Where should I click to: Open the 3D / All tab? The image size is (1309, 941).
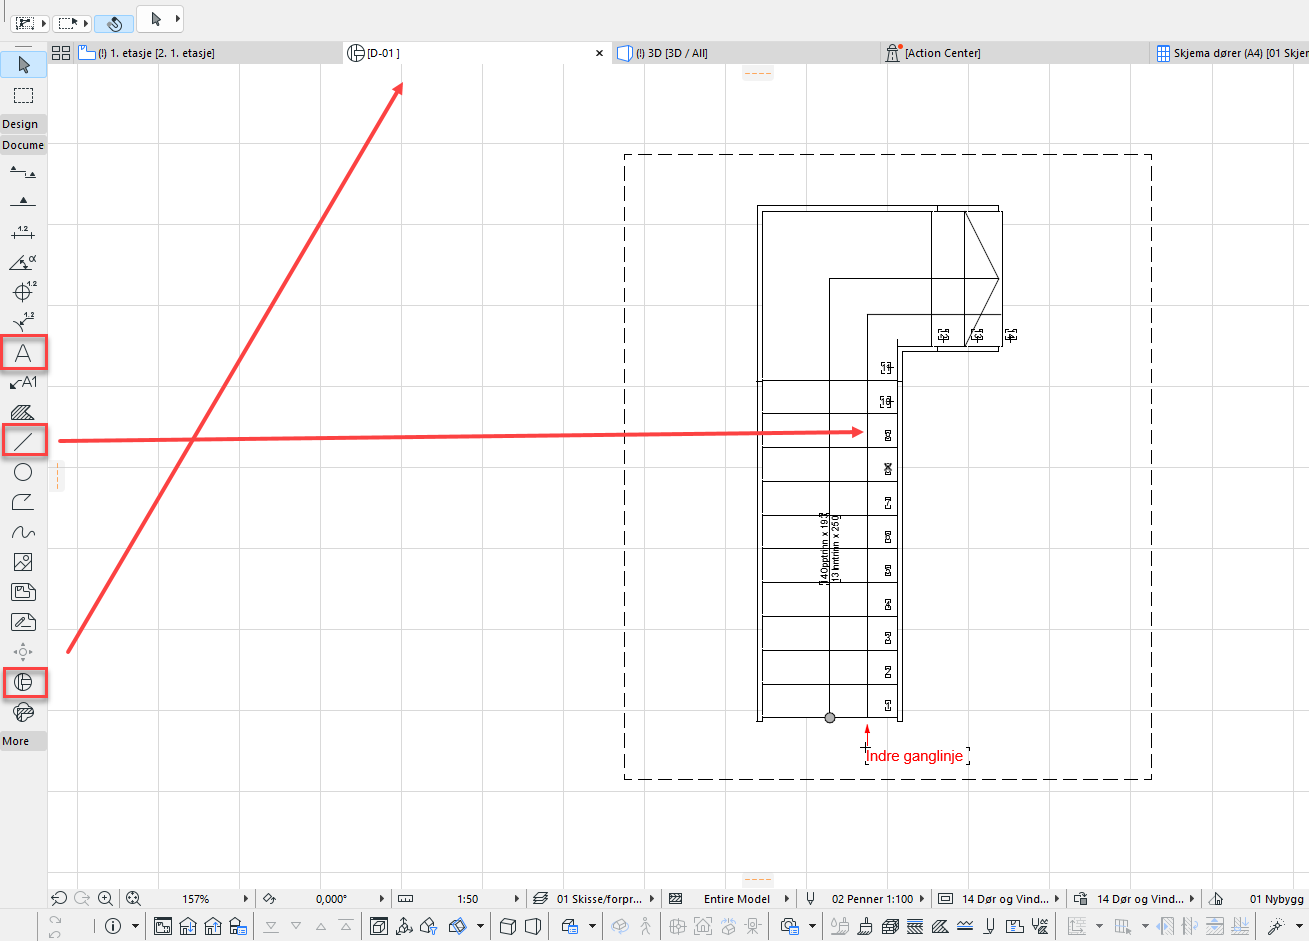click(x=672, y=53)
